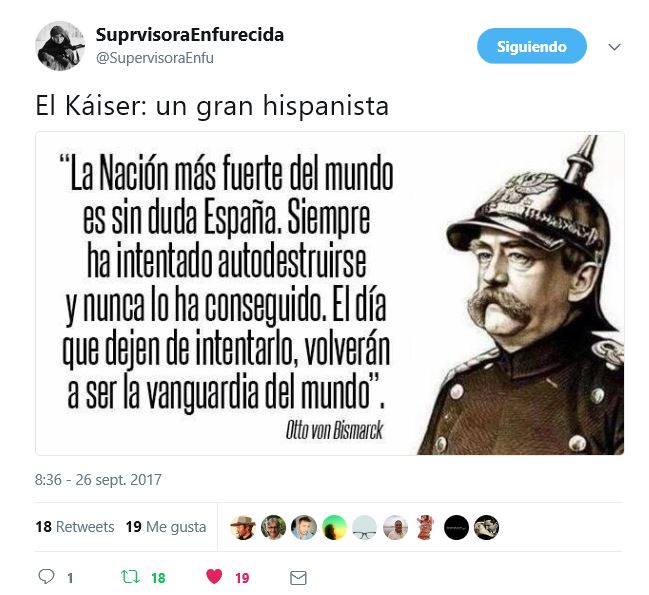View the 19 Me gusta list
Screen dimensions: 649x595
pos(166,527)
